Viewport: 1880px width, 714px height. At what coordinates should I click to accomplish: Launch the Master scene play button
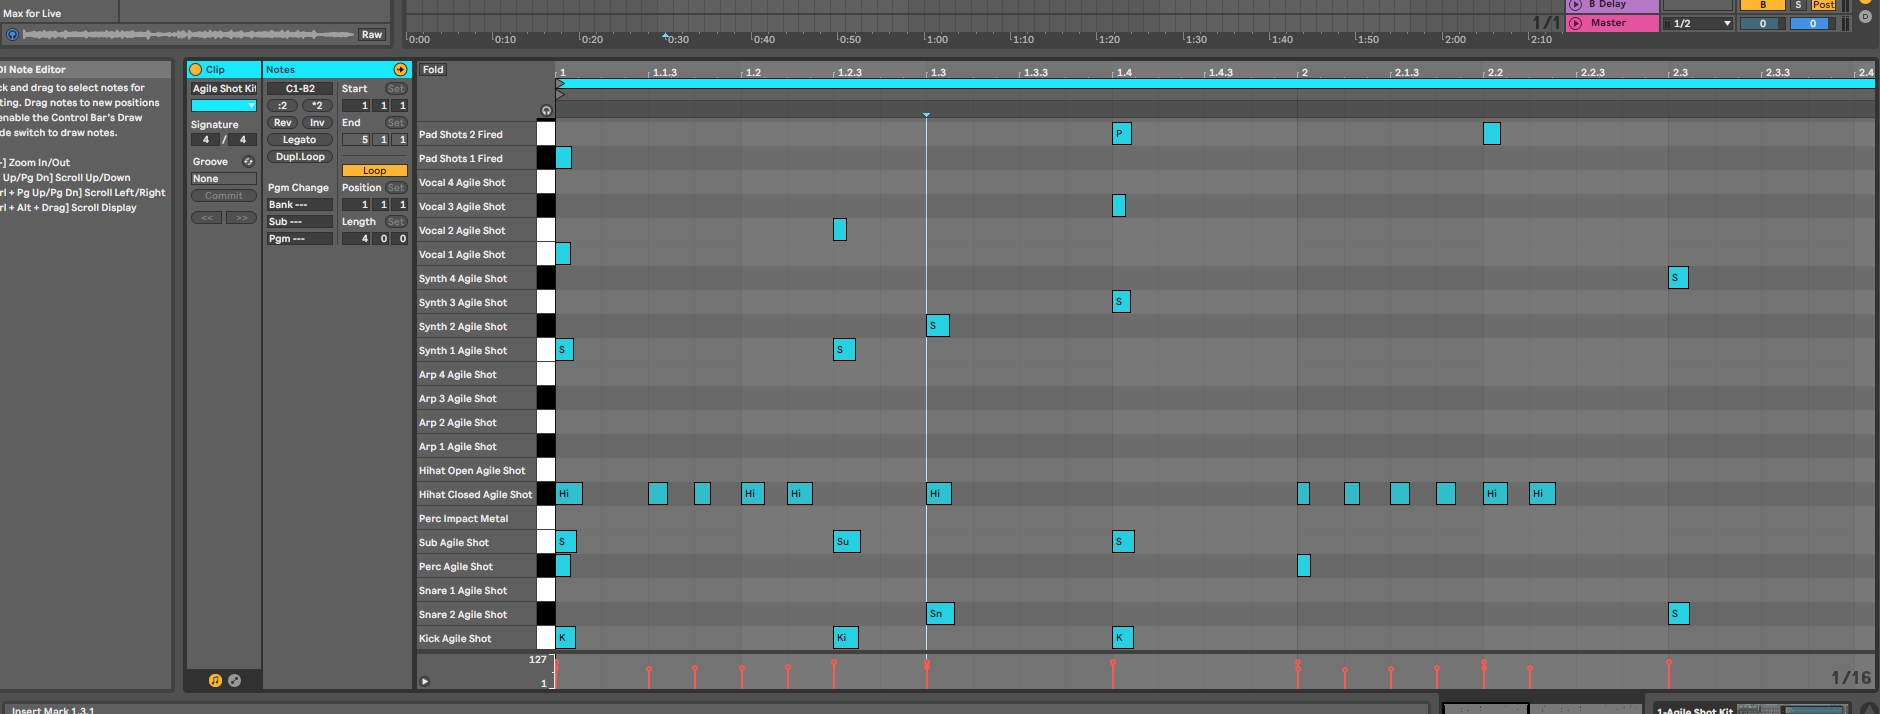click(1576, 23)
